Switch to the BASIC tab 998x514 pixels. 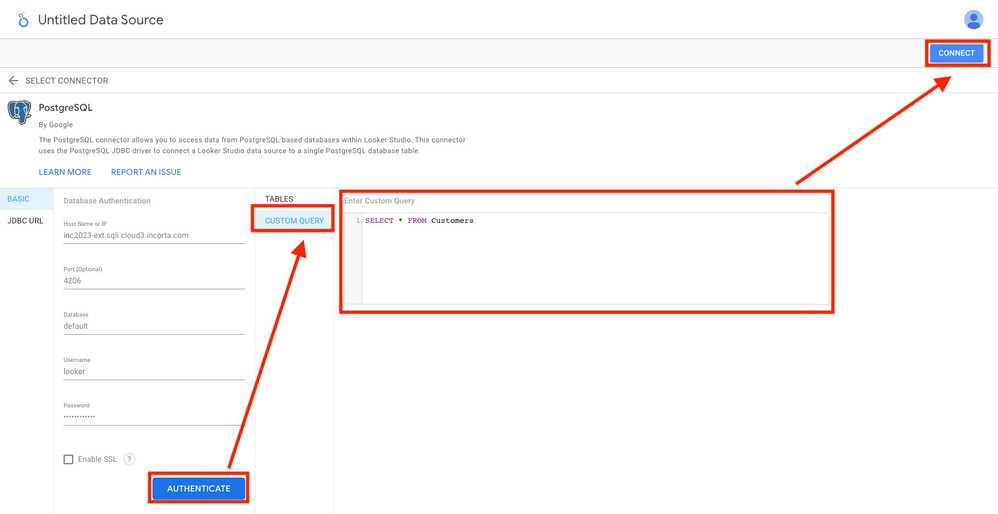click(x=19, y=199)
